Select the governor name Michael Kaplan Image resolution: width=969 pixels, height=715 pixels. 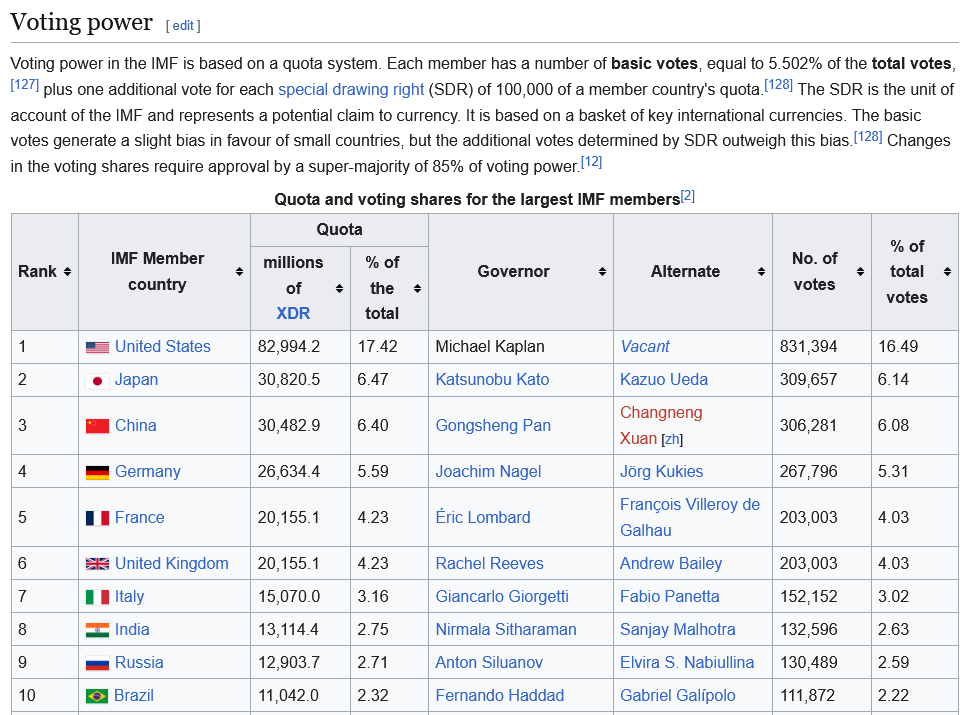tap(489, 346)
